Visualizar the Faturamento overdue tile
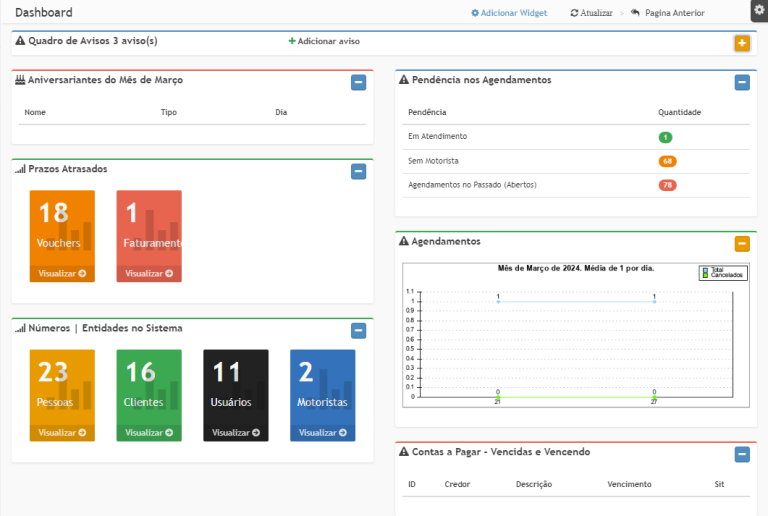768x516 pixels. 149,273
